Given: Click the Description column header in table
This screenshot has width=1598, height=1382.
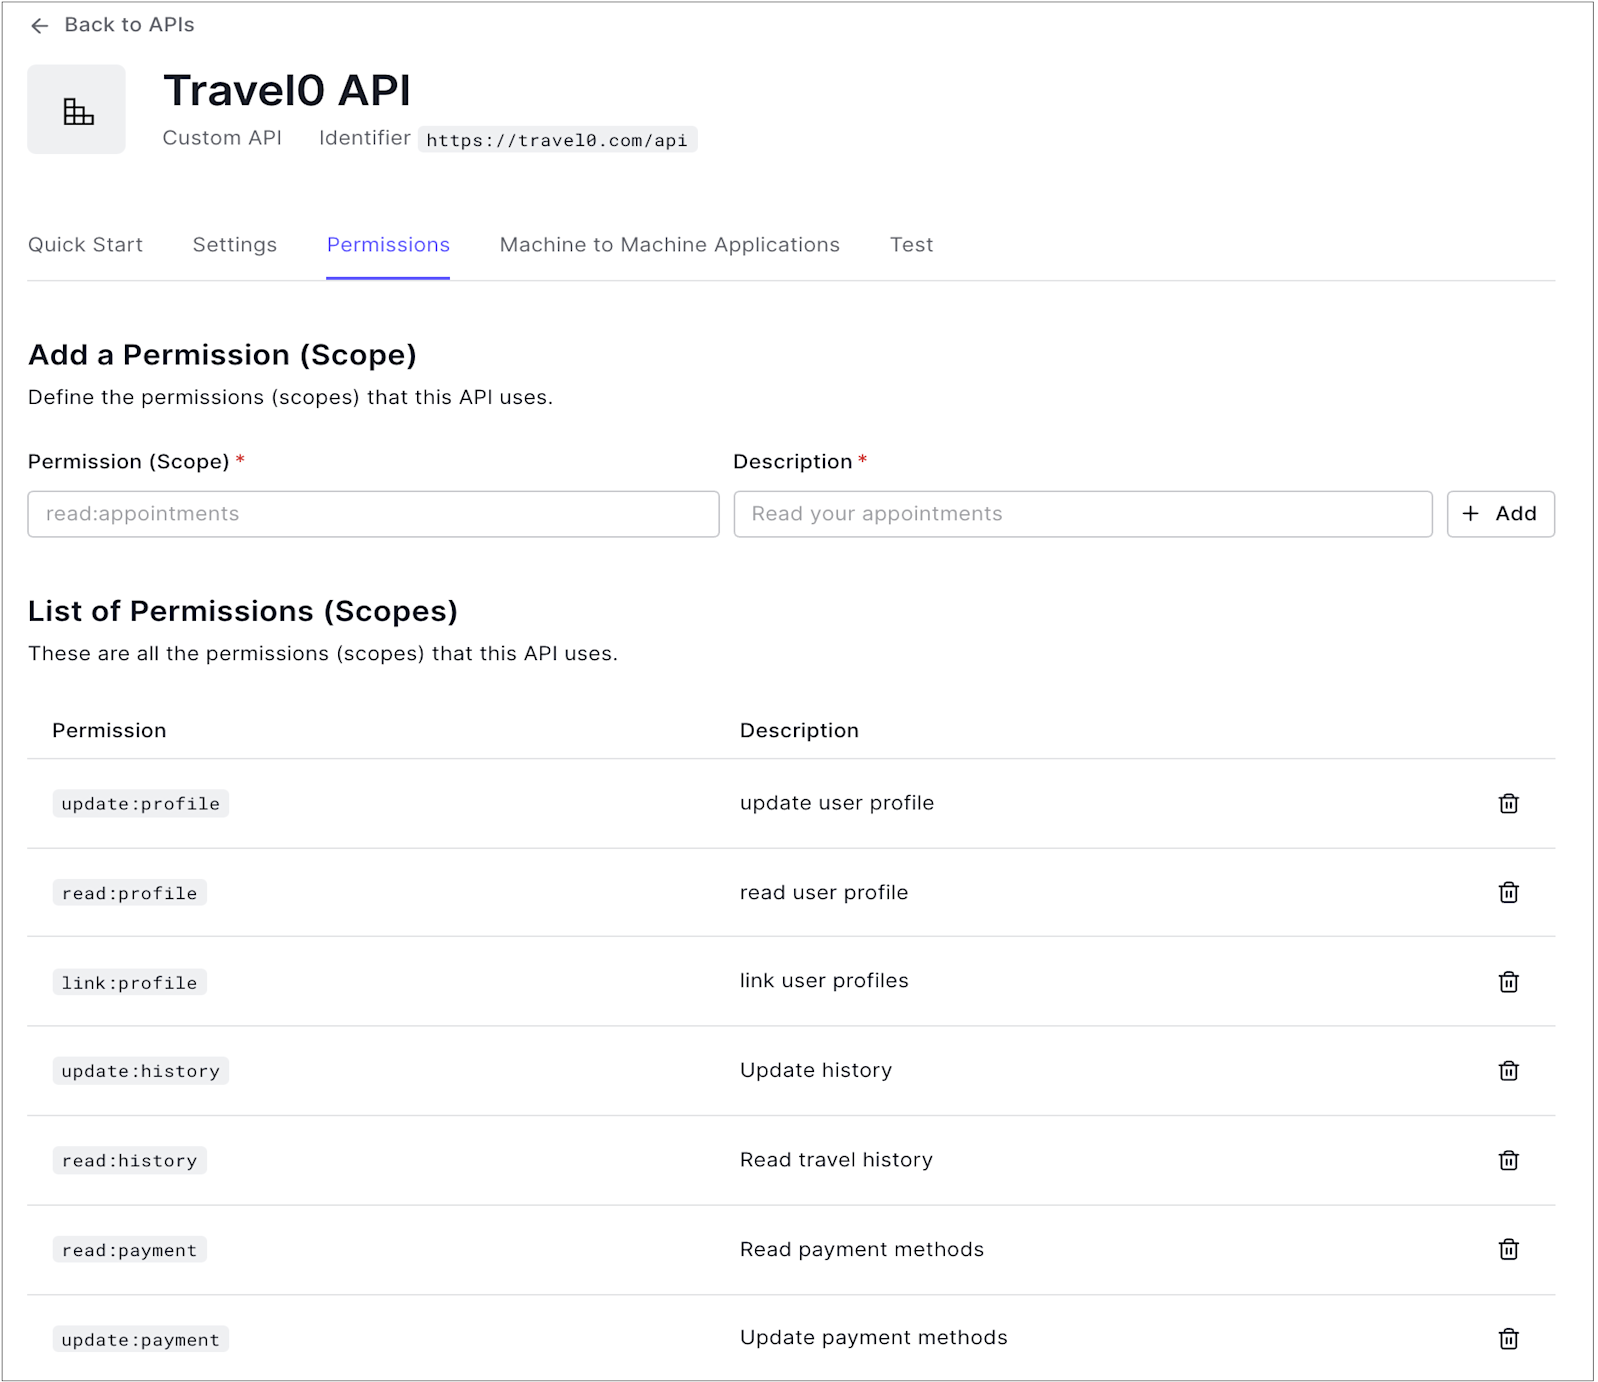Looking at the screenshot, I should (x=799, y=731).
